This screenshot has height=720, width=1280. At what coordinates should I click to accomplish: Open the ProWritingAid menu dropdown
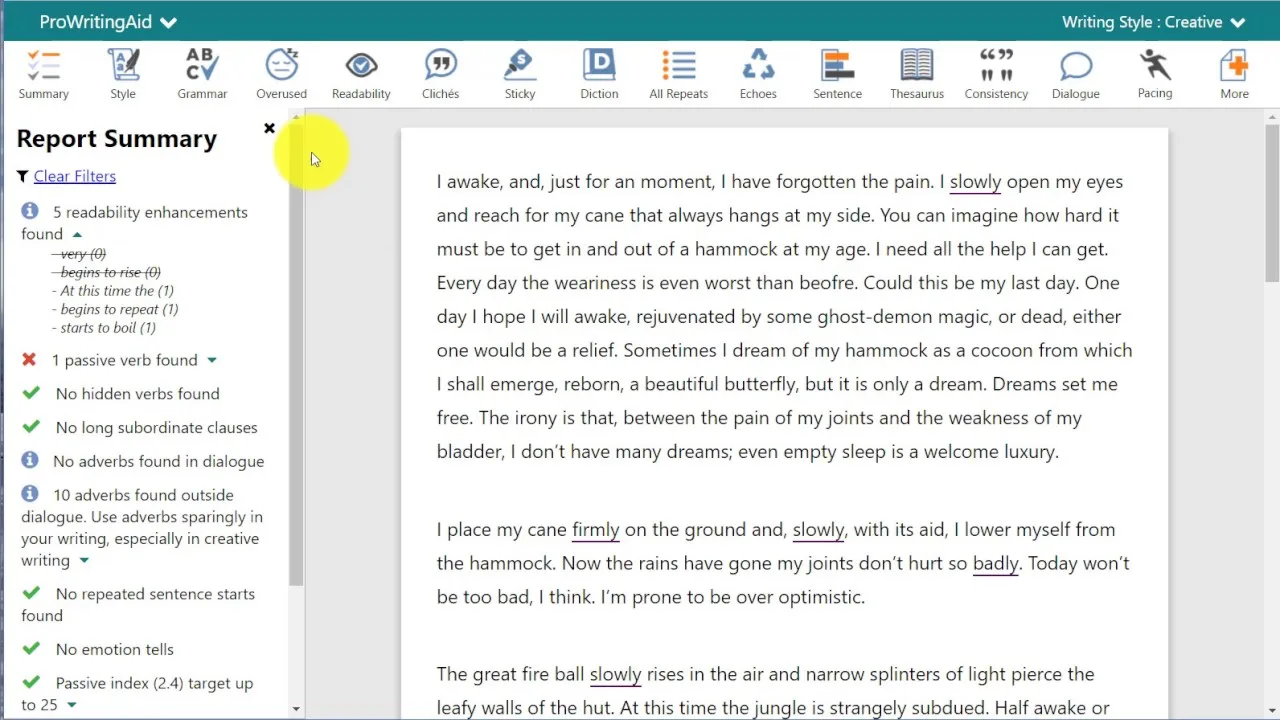coord(108,22)
